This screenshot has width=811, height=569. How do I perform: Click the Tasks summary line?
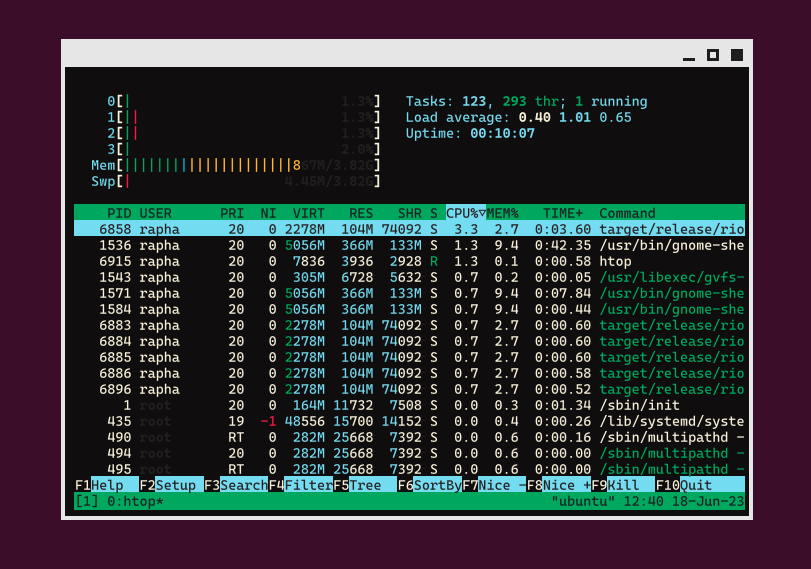526,101
